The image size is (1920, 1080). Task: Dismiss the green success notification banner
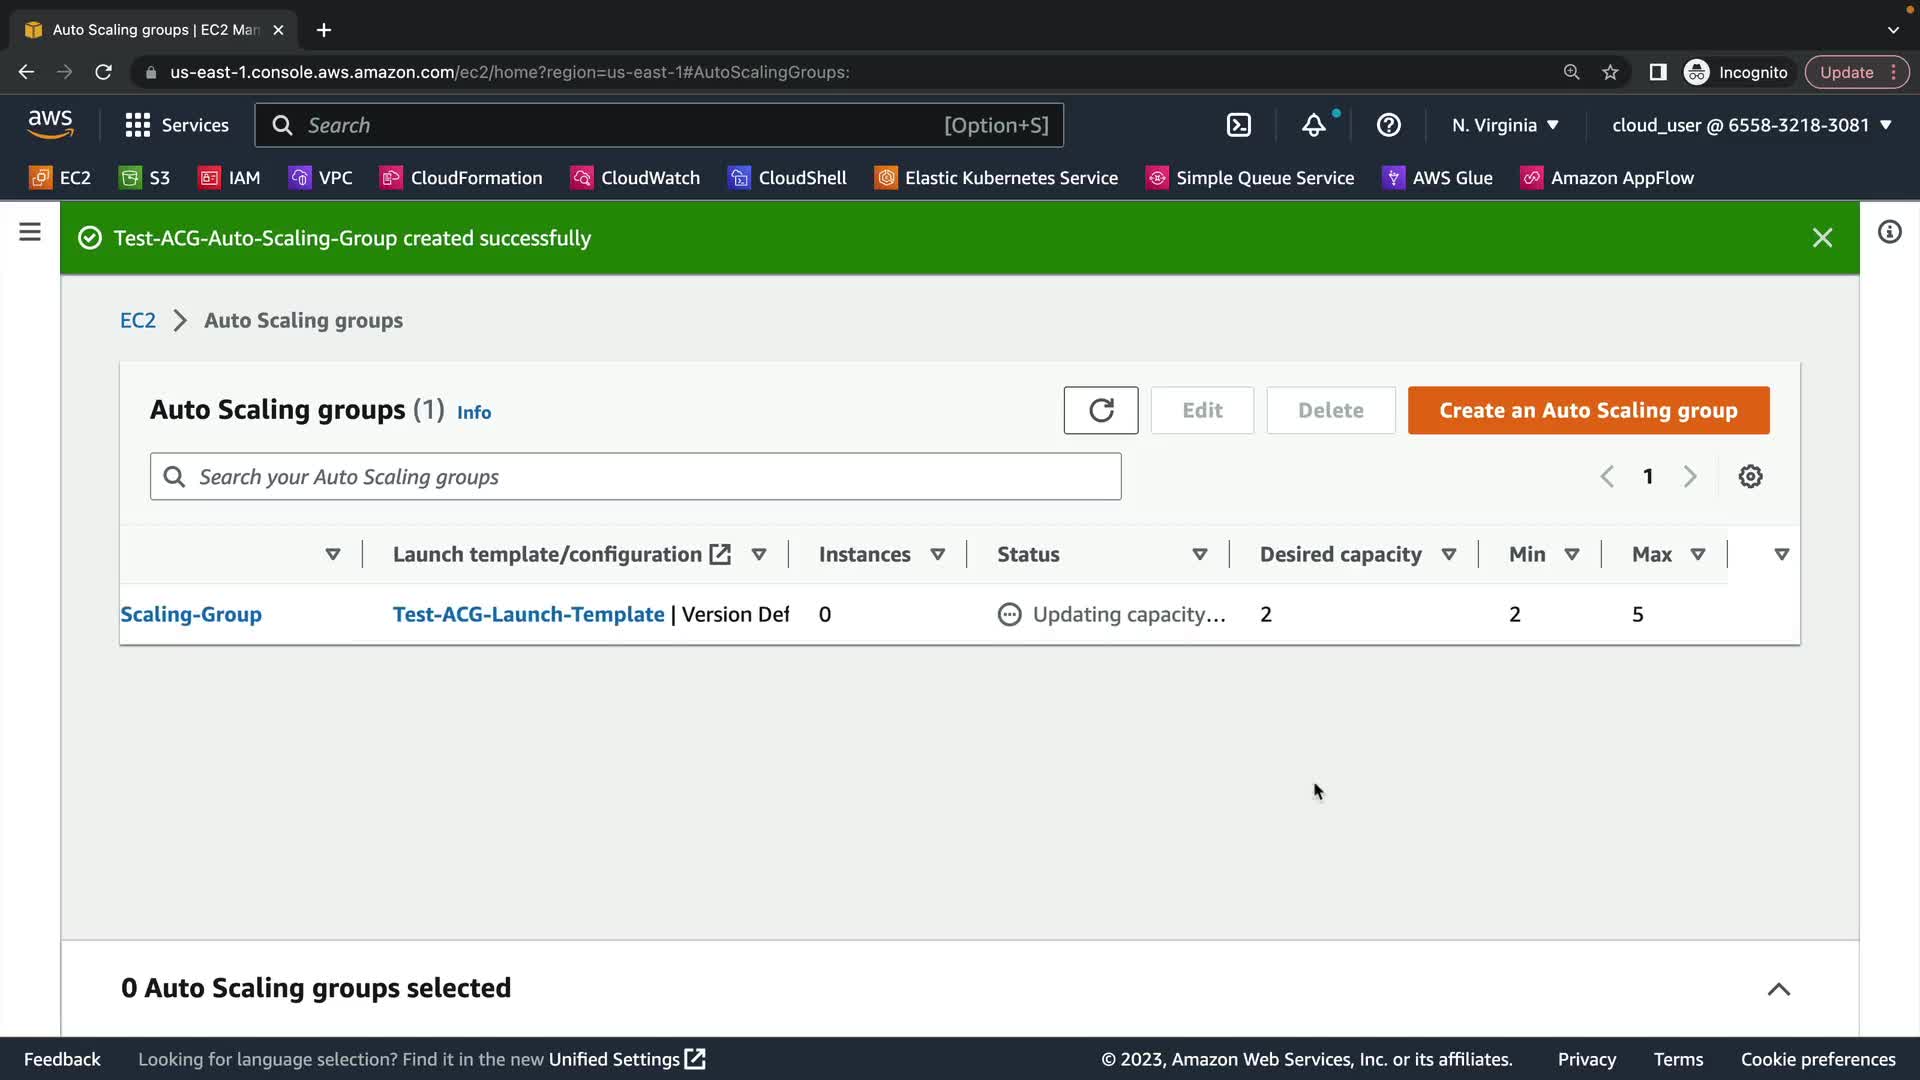(x=1822, y=238)
